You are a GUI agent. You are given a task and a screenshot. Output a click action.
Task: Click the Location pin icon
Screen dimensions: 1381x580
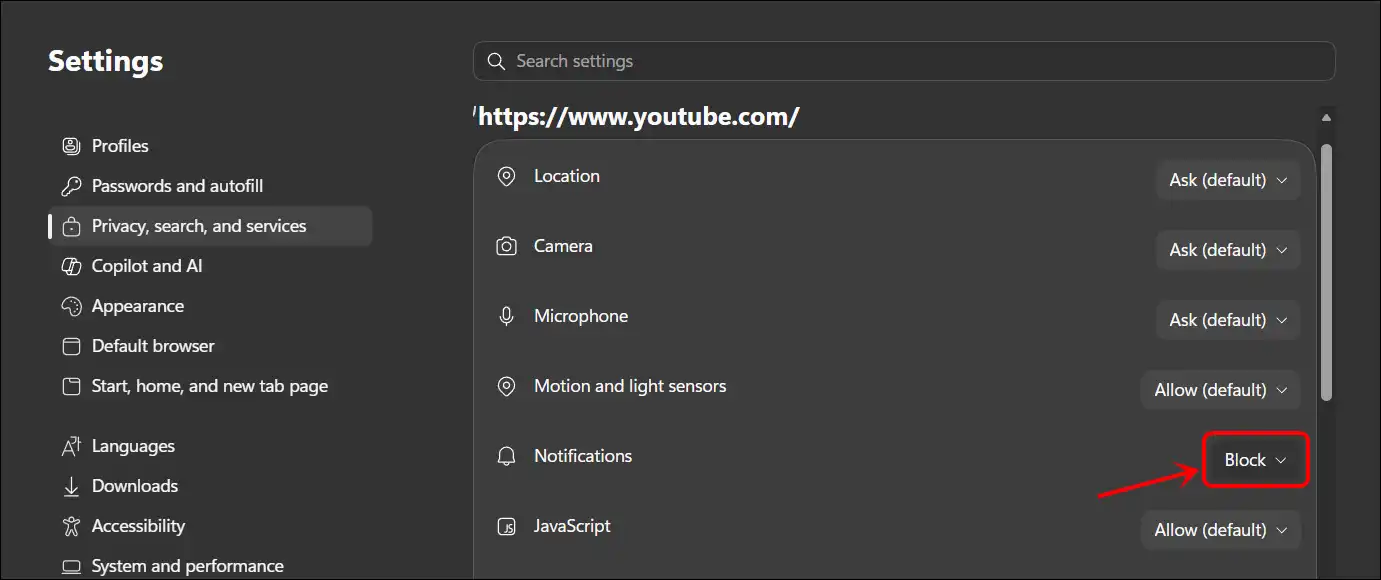(x=507, y=176)
